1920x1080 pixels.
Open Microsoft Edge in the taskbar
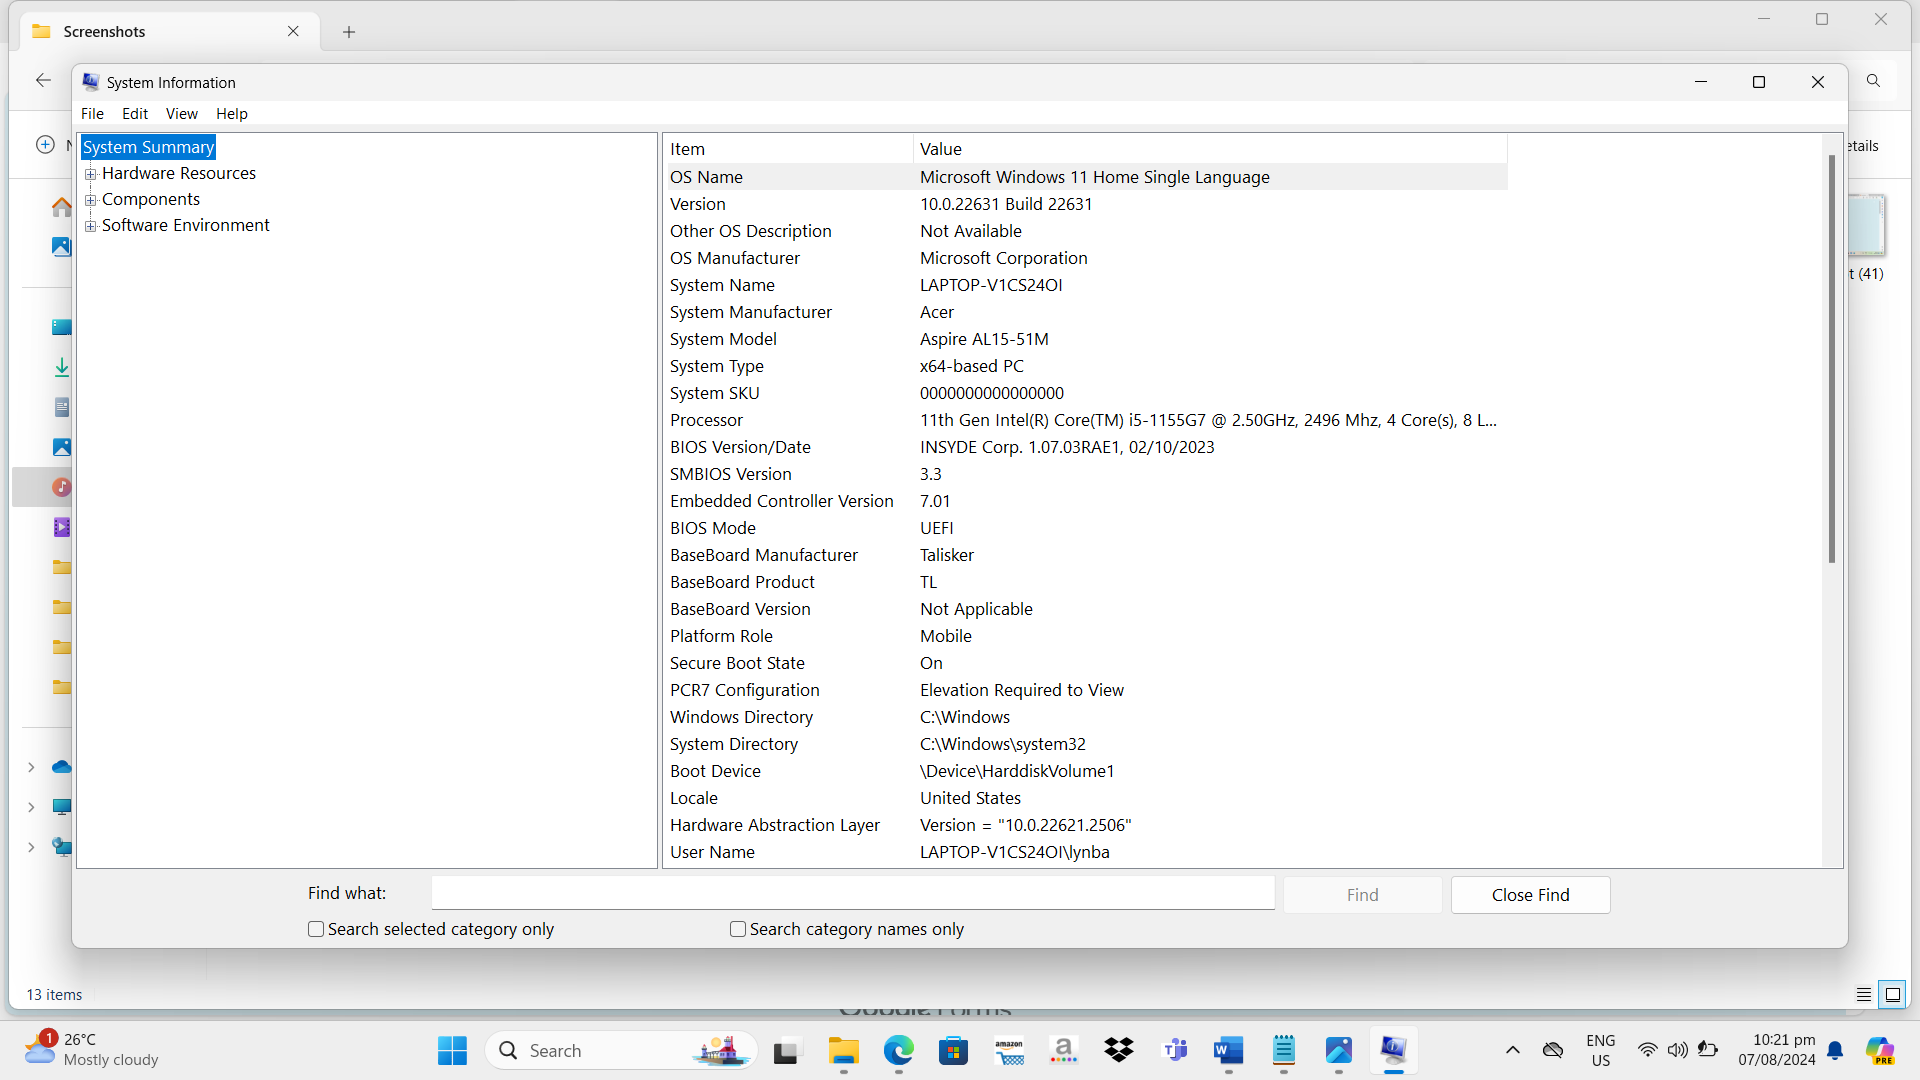(898, 1050)
